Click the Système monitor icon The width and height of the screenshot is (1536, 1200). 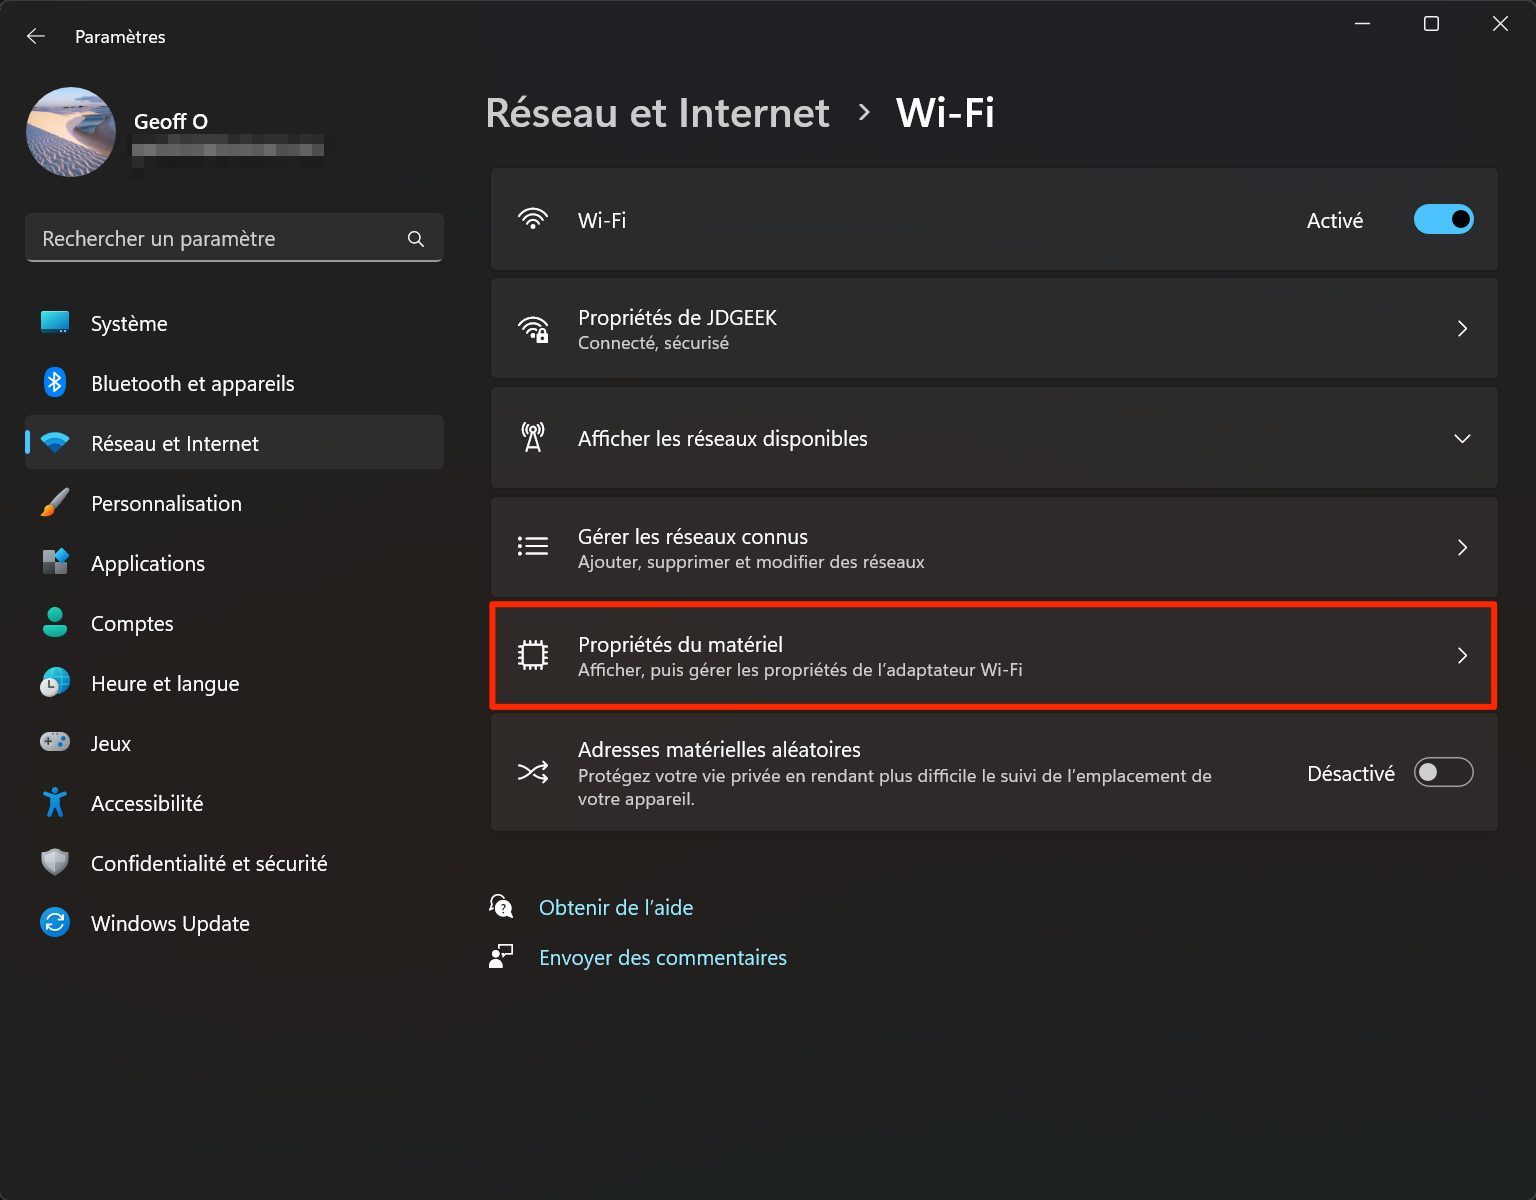pyautogui.click(x=55, y=323)
